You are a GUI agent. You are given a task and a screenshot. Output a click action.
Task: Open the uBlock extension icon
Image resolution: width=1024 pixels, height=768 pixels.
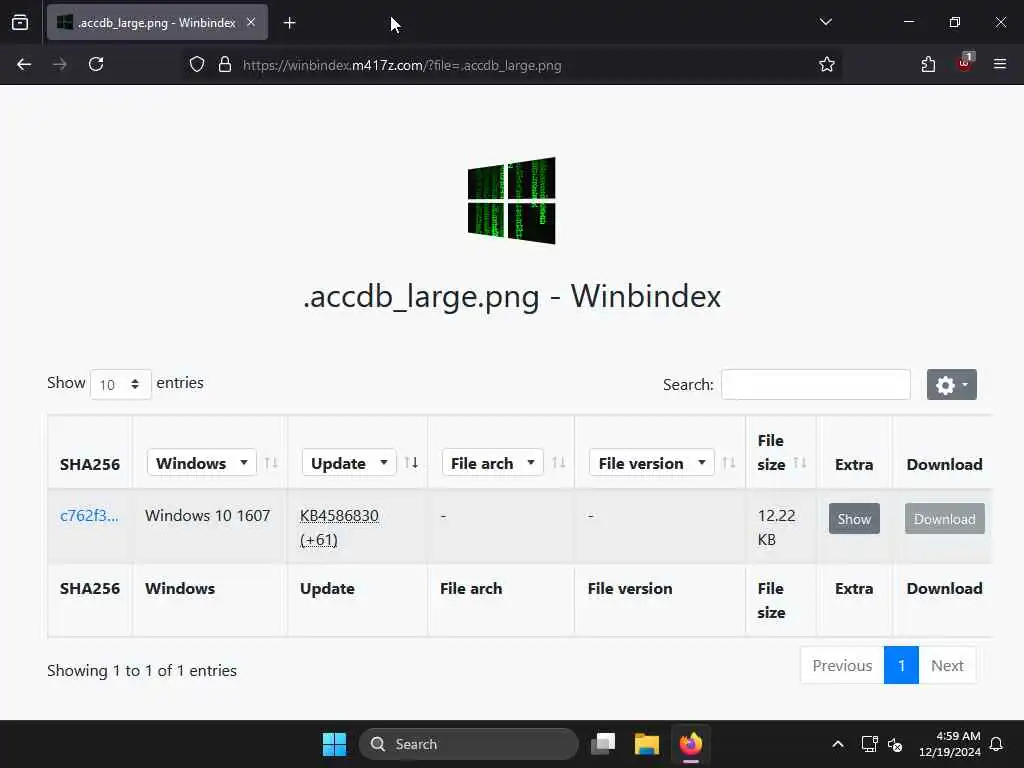coord(965,63)
